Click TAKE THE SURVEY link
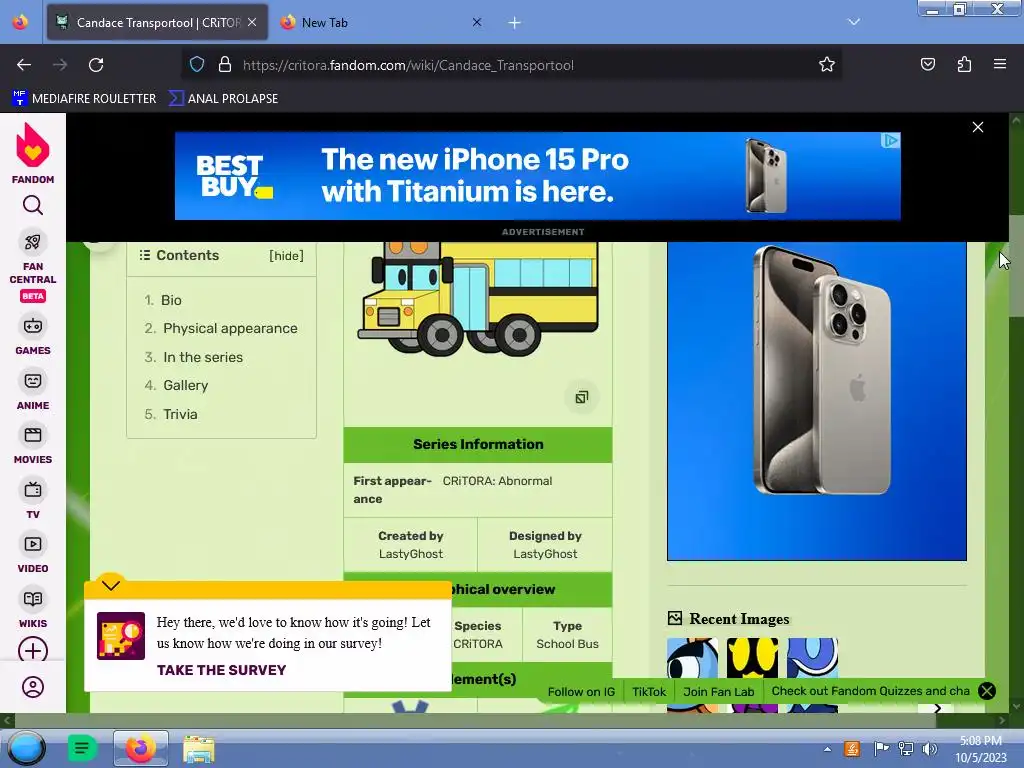Screen dimensions: 1024x768 (221, 670)
